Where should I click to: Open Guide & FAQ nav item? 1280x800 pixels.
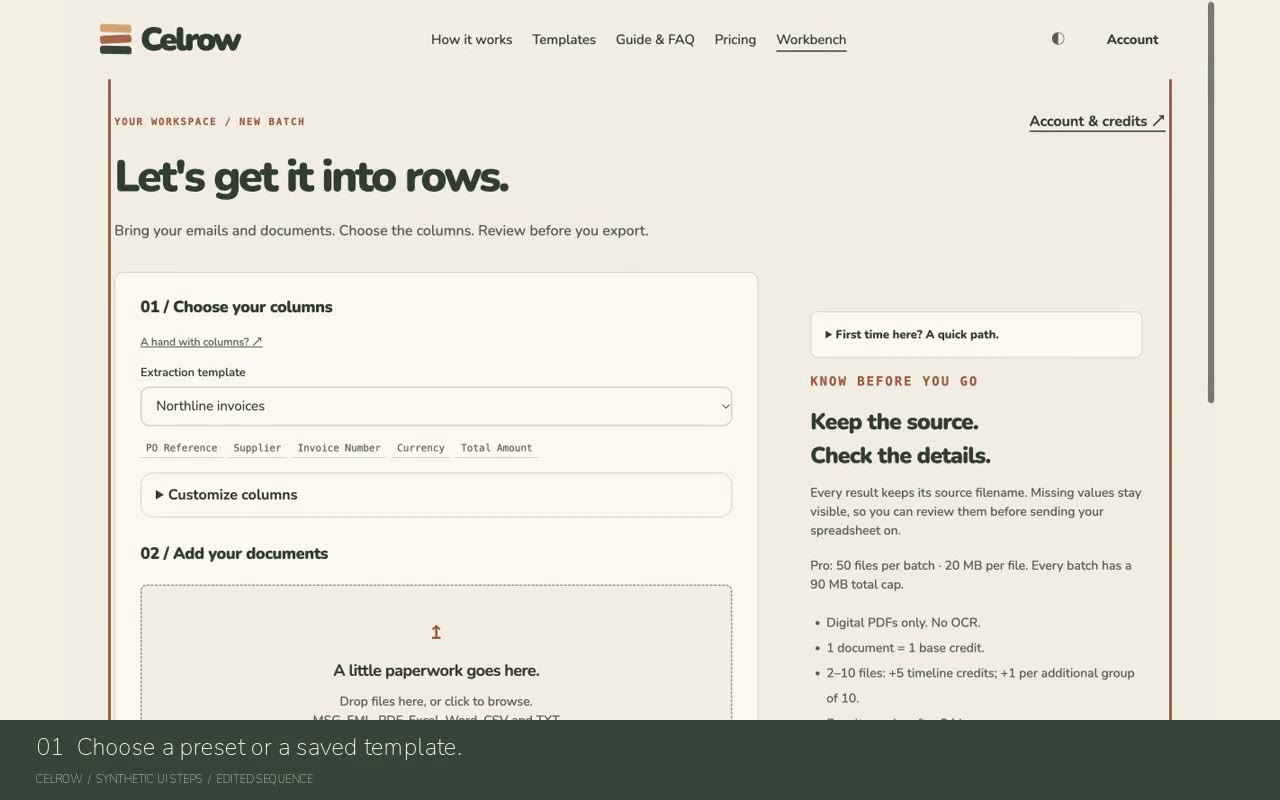[x=655, y=40]
